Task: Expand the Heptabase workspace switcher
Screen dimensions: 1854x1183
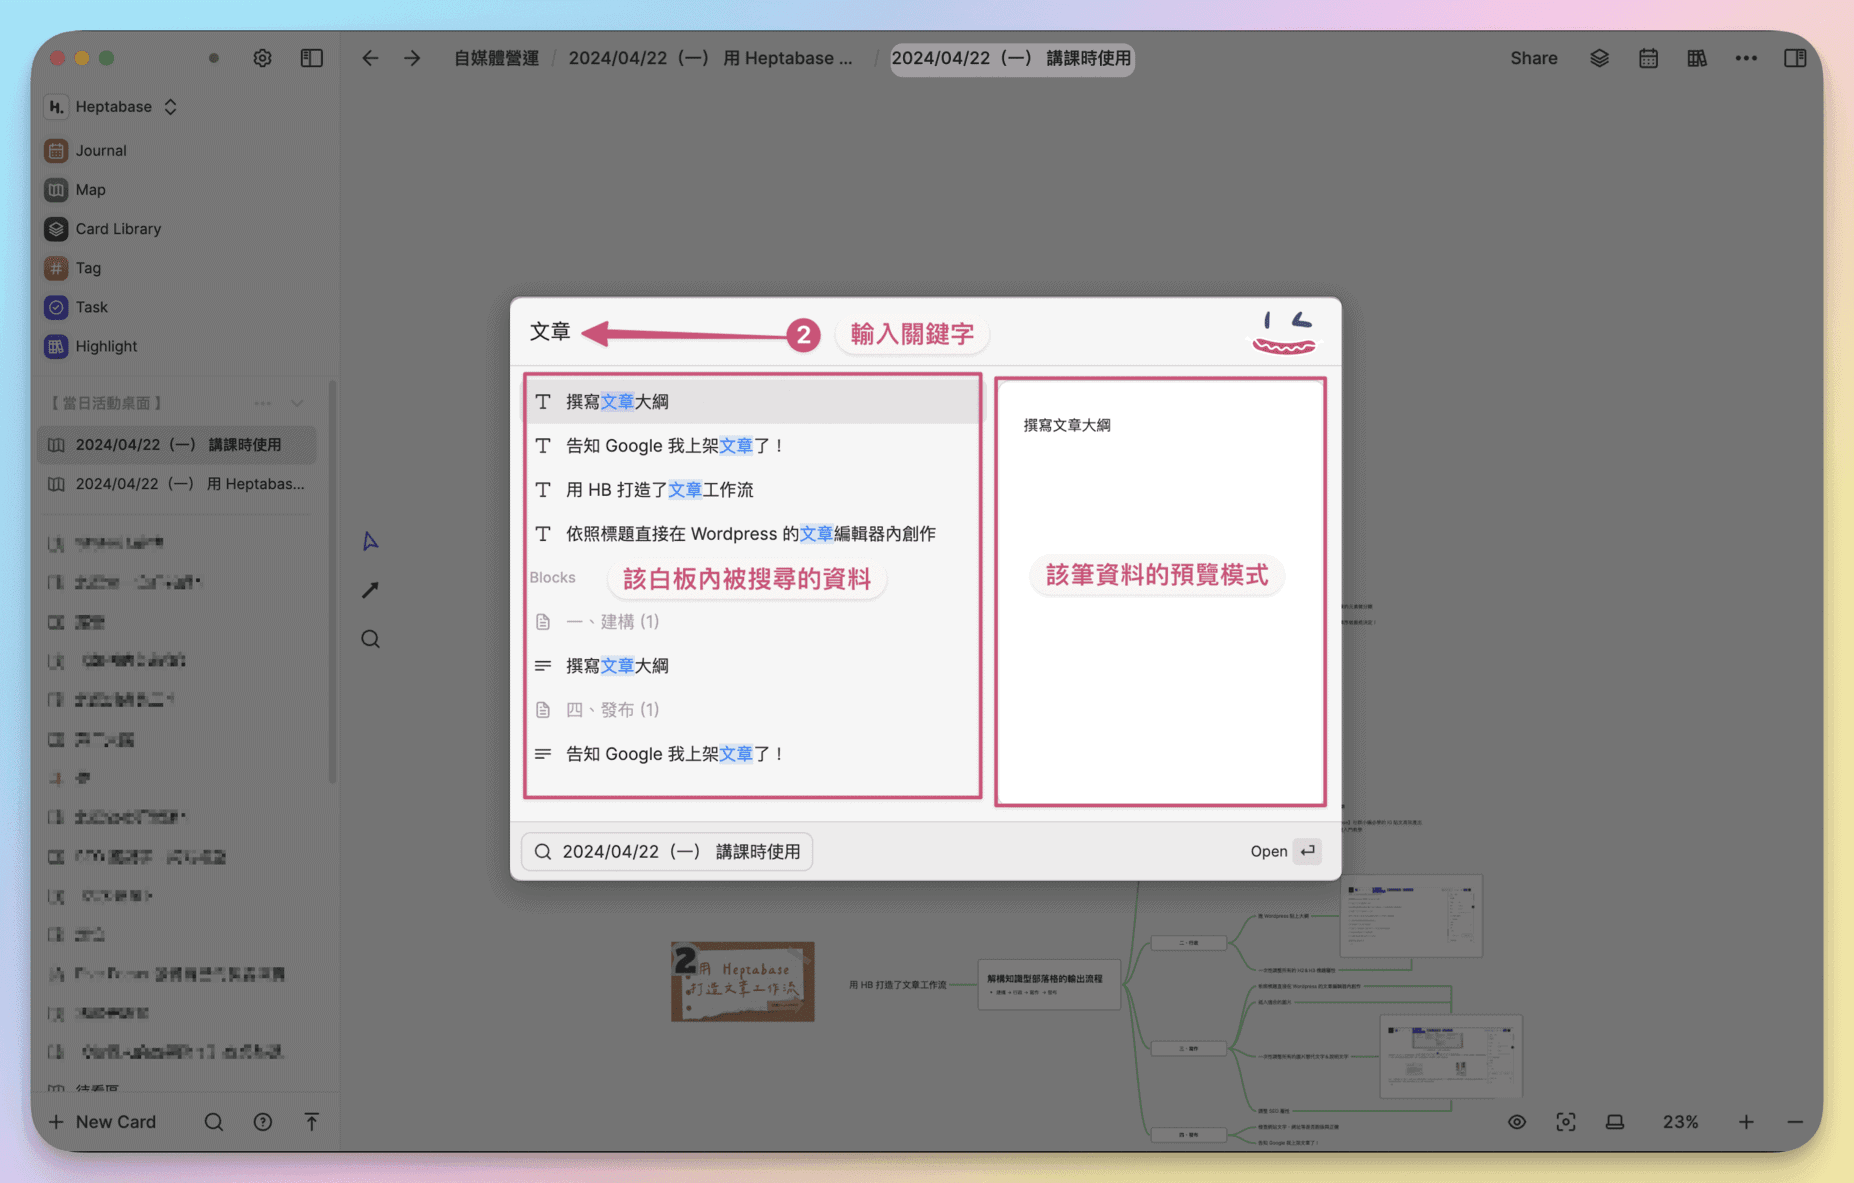Action: (x=112, y=107)
